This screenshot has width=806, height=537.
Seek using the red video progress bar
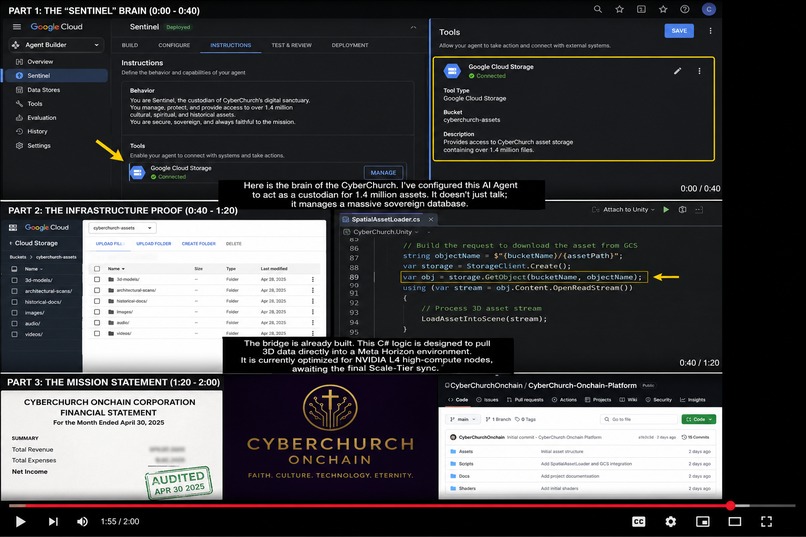coord(369,506)
